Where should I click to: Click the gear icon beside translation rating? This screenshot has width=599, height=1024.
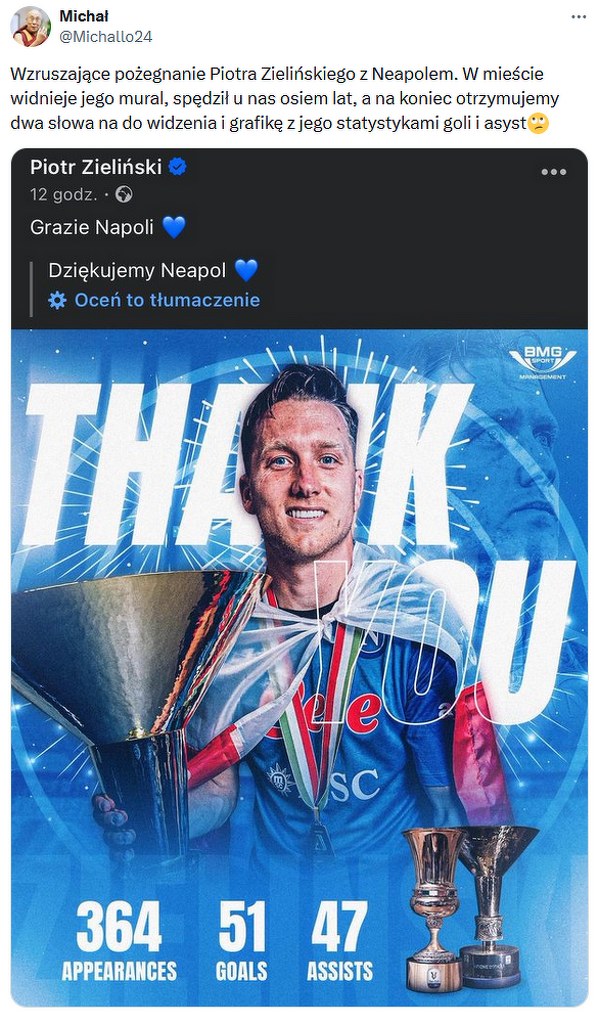57,300
